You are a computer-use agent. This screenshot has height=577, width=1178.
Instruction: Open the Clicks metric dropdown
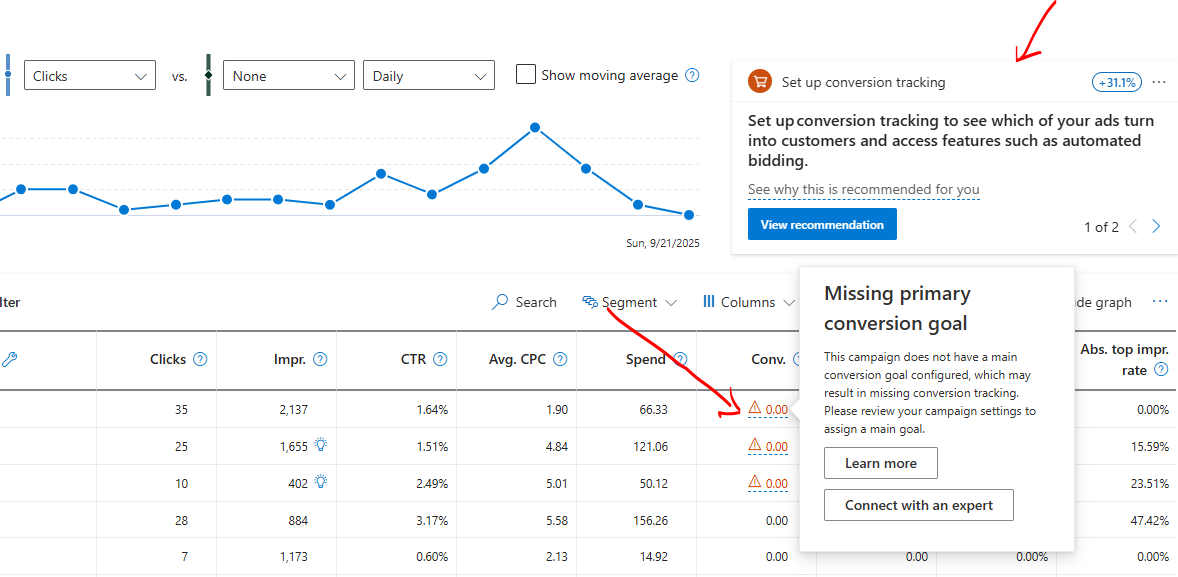89,75
